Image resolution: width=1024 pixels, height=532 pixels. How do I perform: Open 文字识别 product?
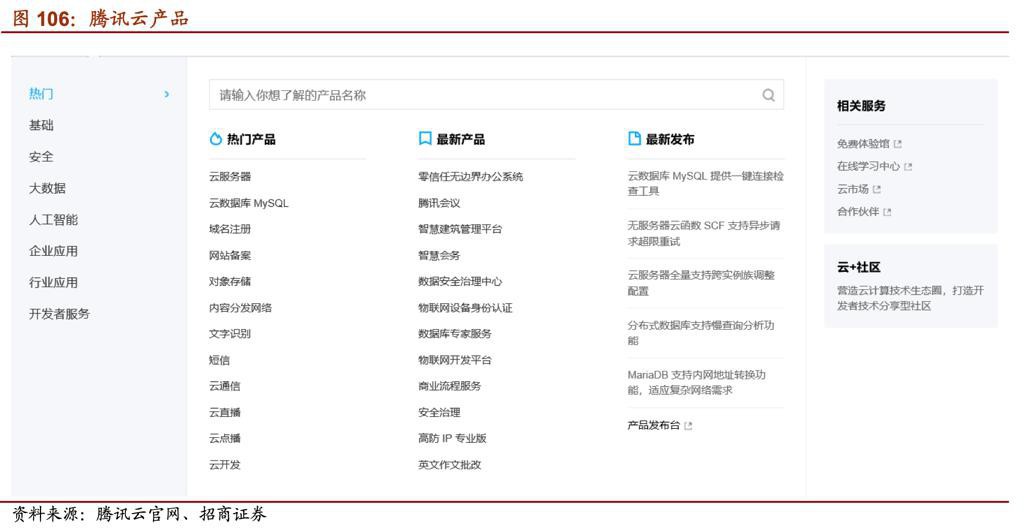(230, 334)
